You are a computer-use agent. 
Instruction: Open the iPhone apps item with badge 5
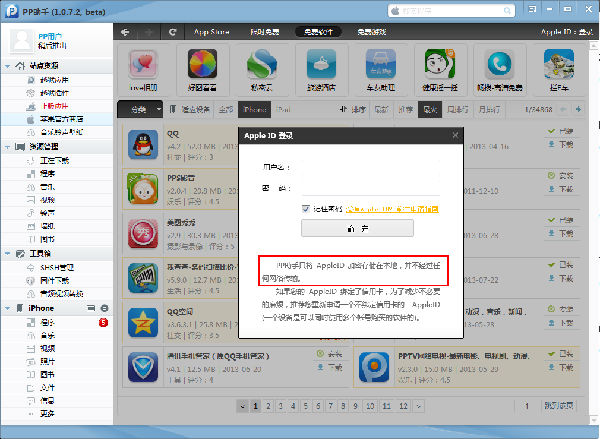57,323
